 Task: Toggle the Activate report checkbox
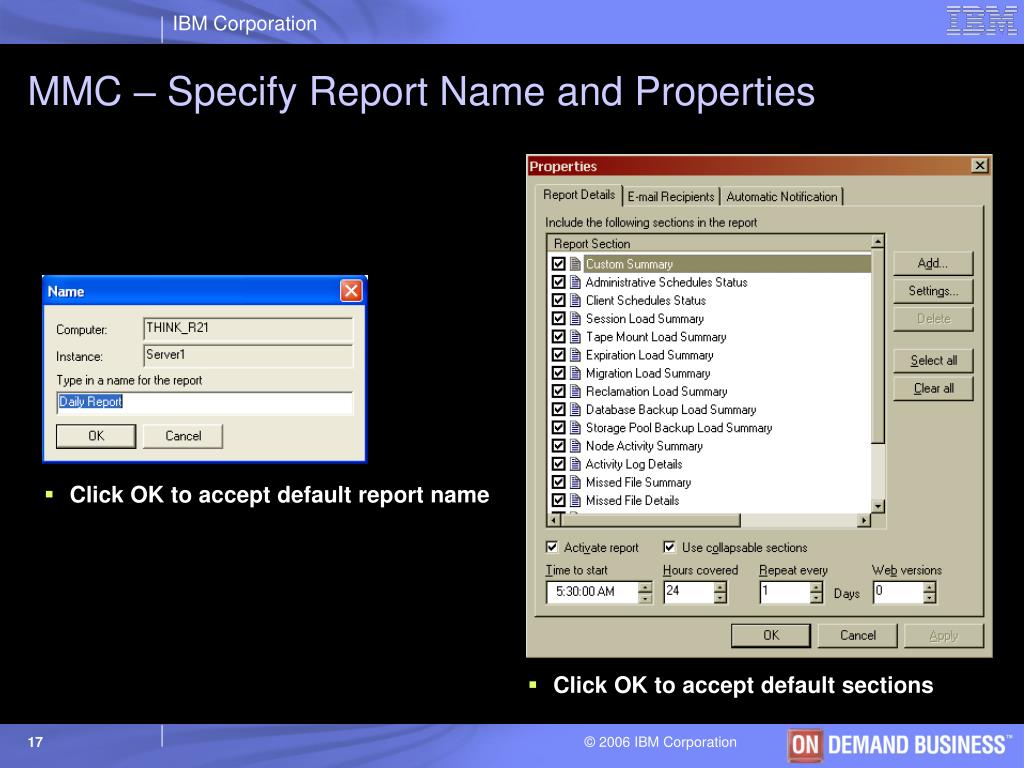pos(552,547)
